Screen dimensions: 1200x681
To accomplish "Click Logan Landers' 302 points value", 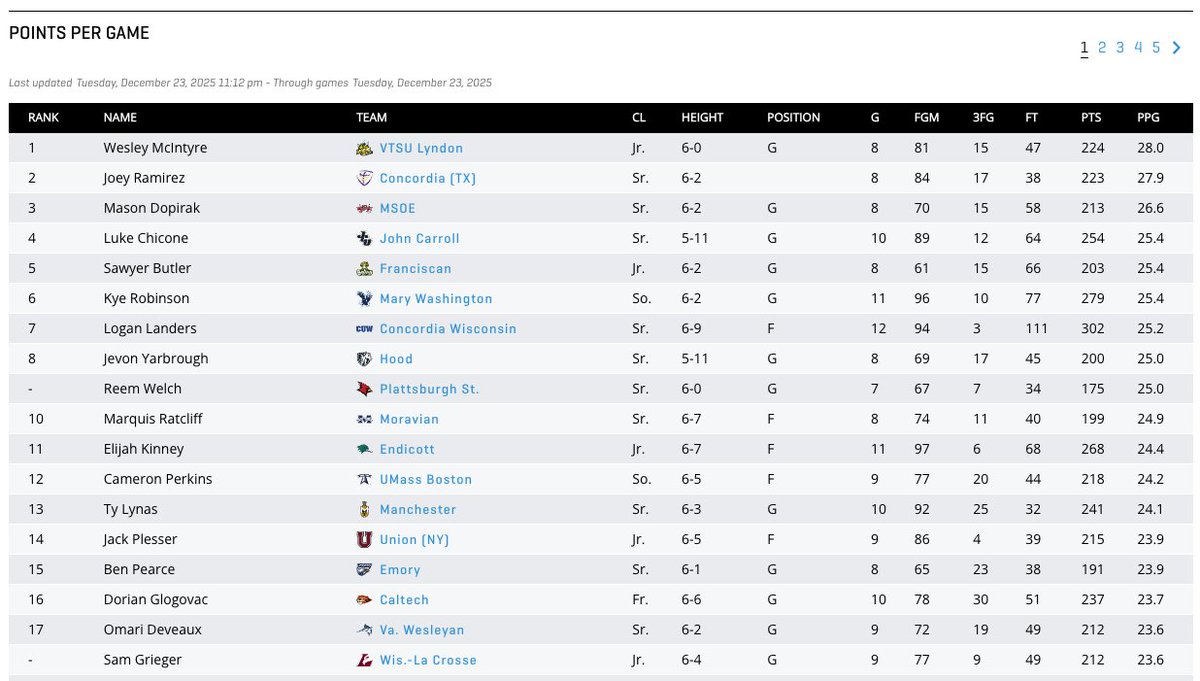I will click(x=1093, y=328).
